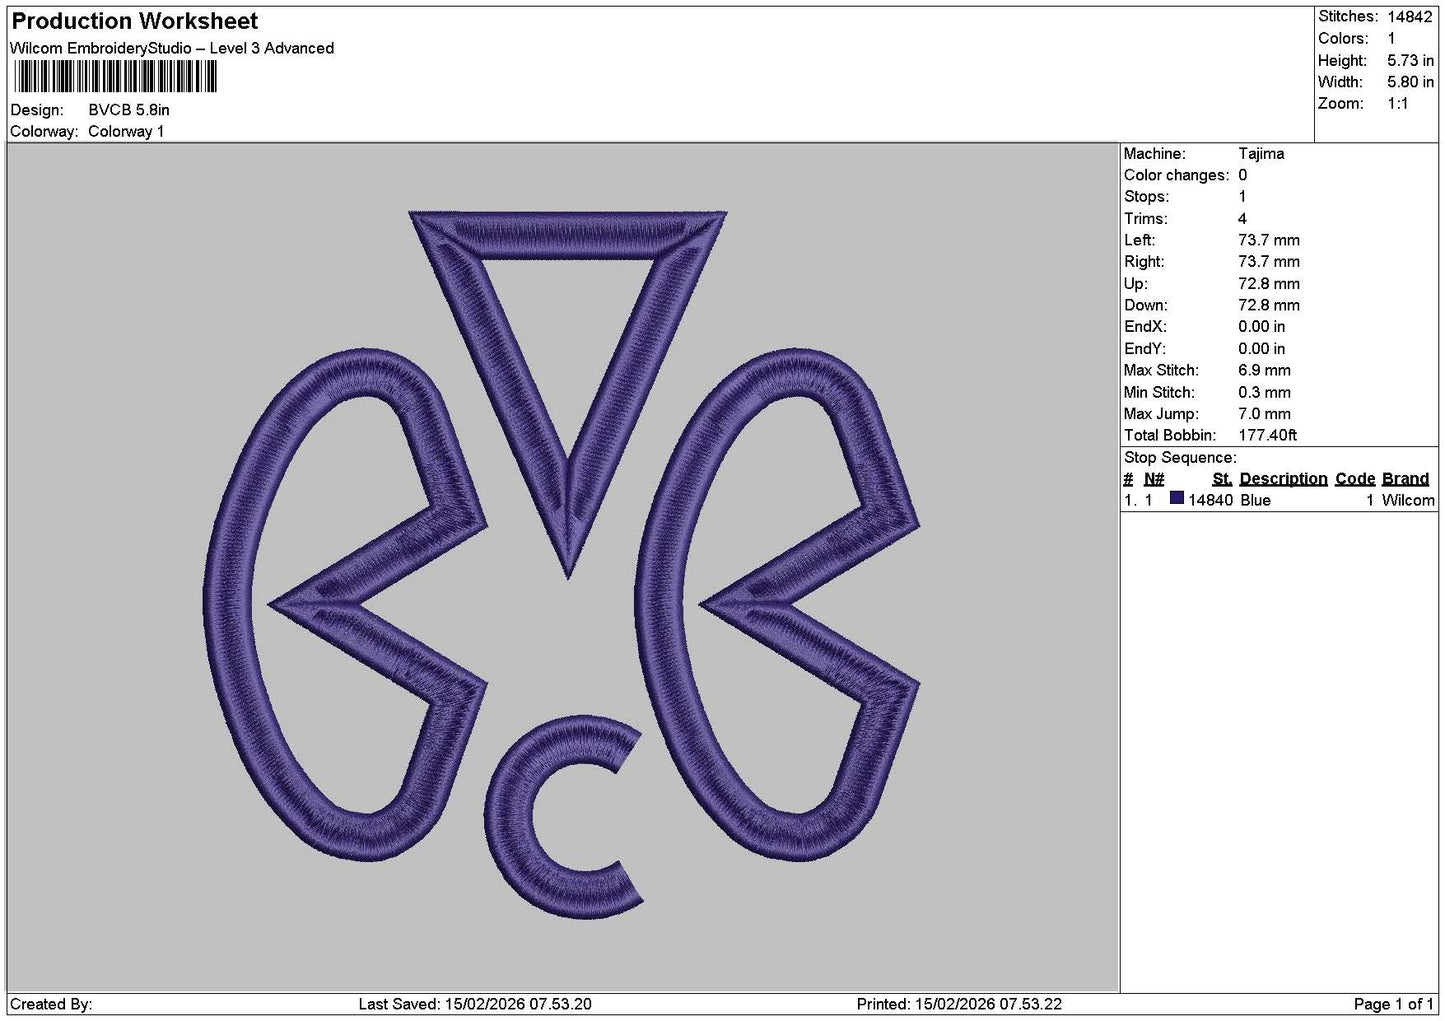The image size is (1445, 1021).
Task: Click the "Right:" label
Action: 1144,262
